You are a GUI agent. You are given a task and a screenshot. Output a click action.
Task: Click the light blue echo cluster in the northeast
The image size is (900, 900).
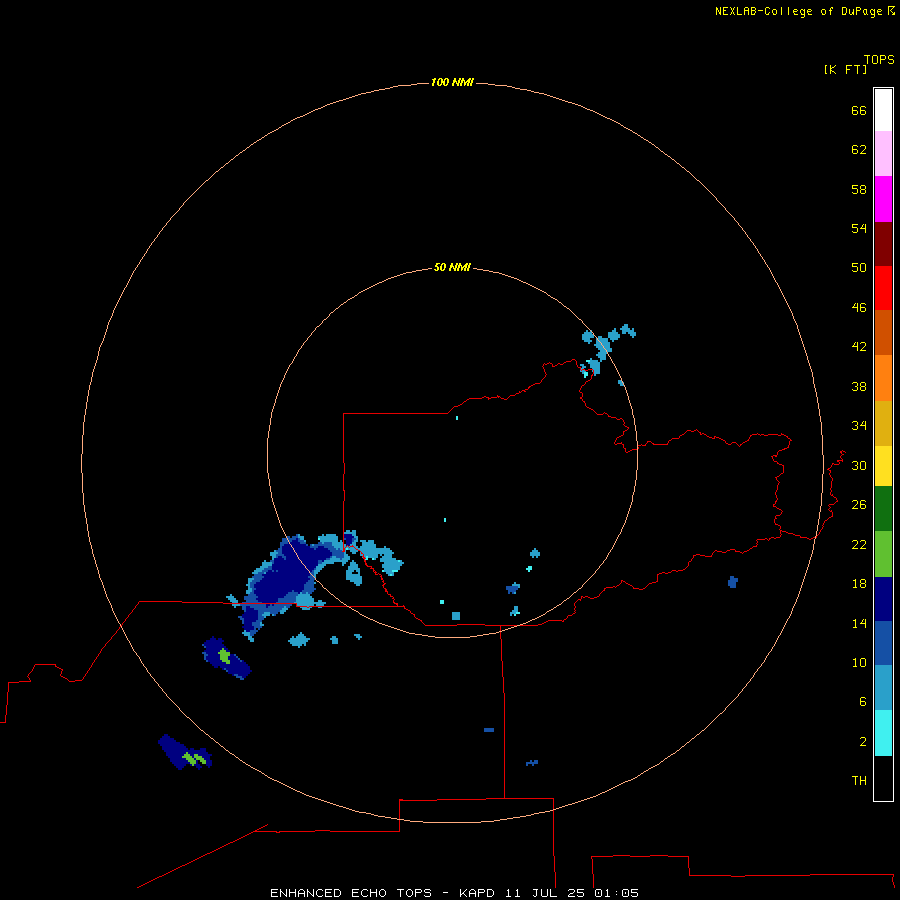[x=606, y=349]
